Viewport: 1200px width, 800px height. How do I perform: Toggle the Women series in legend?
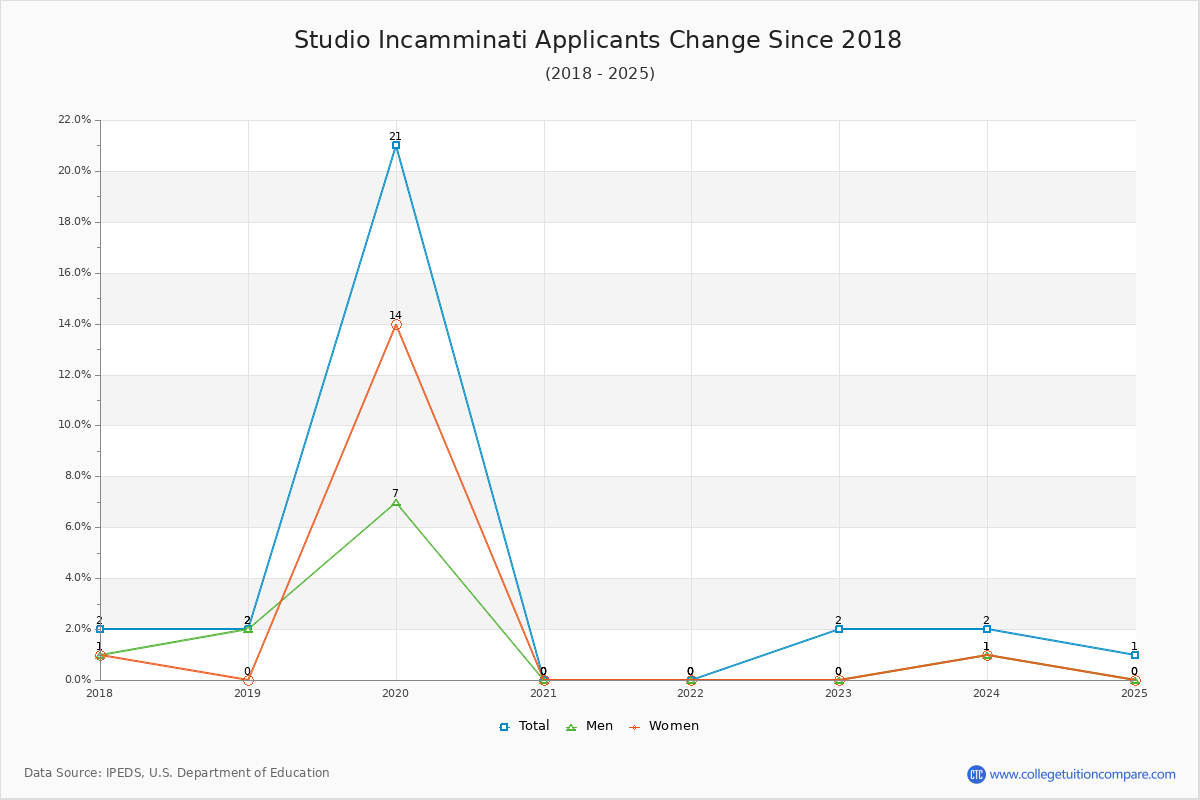coord(663,726)
